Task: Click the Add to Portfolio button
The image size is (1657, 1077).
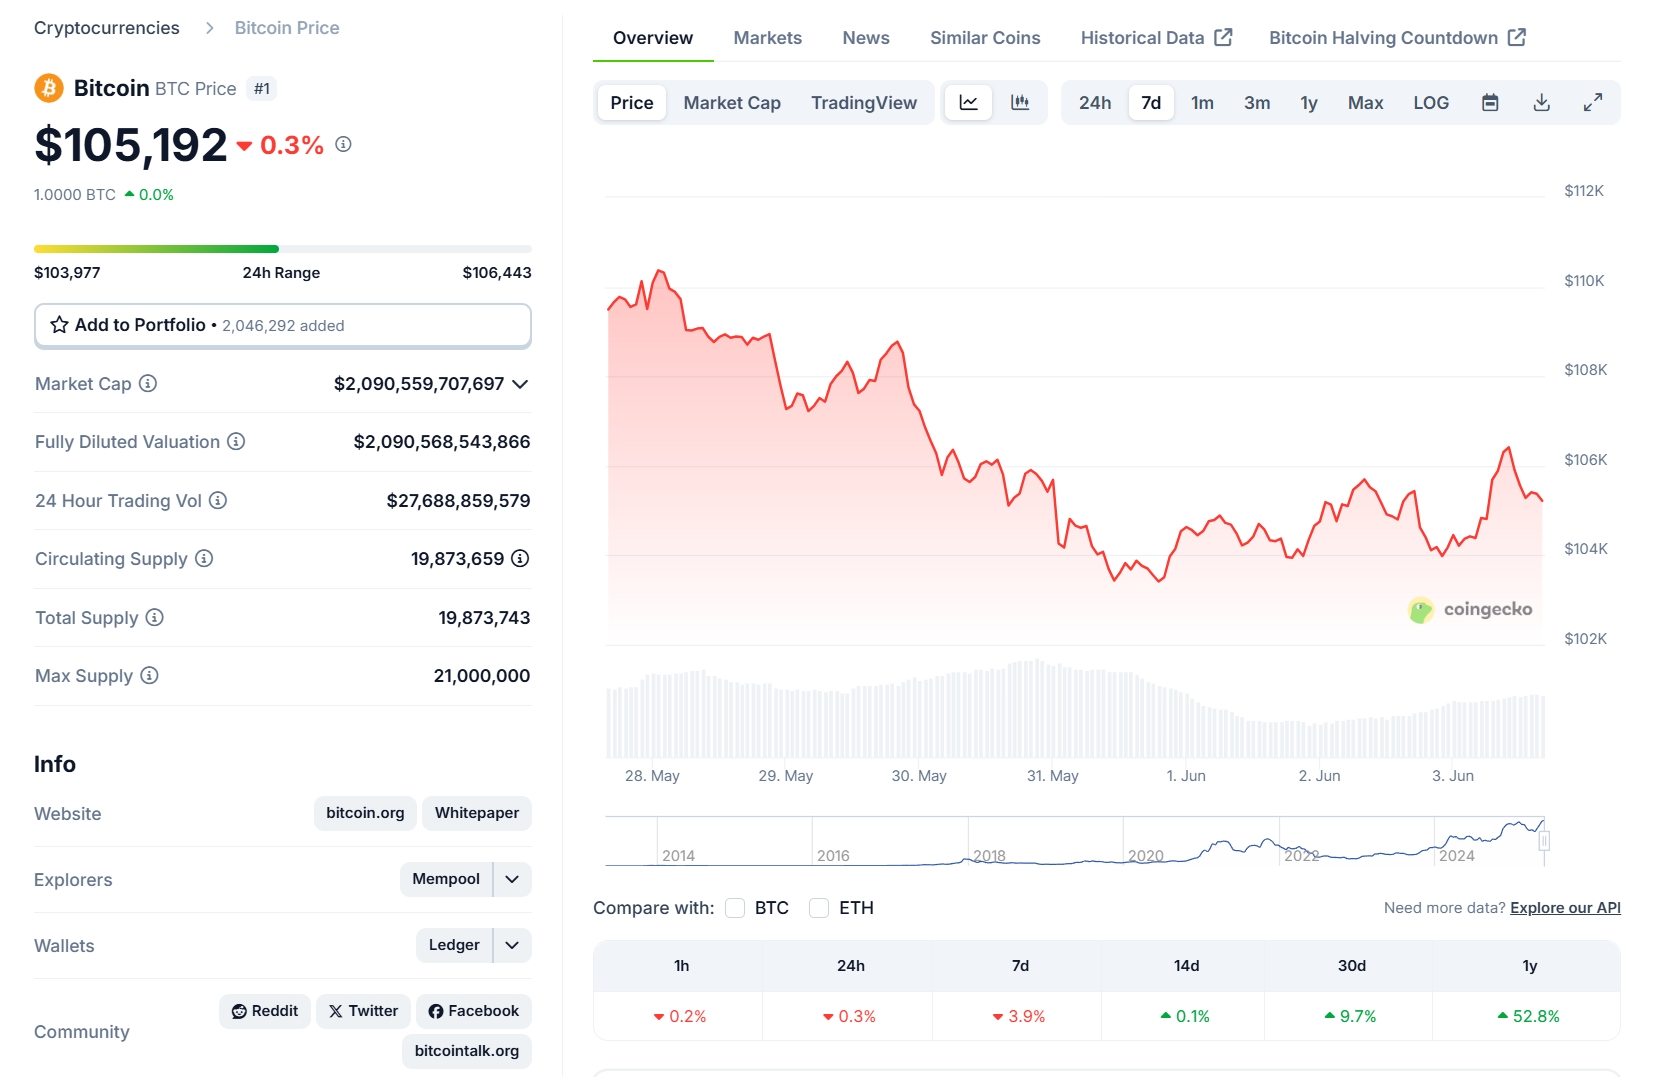Action: tap(283, 325)
